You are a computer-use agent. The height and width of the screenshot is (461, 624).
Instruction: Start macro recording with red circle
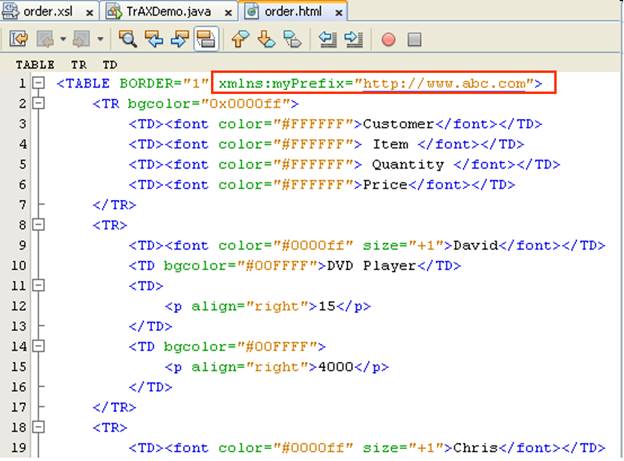coord(388,39)
